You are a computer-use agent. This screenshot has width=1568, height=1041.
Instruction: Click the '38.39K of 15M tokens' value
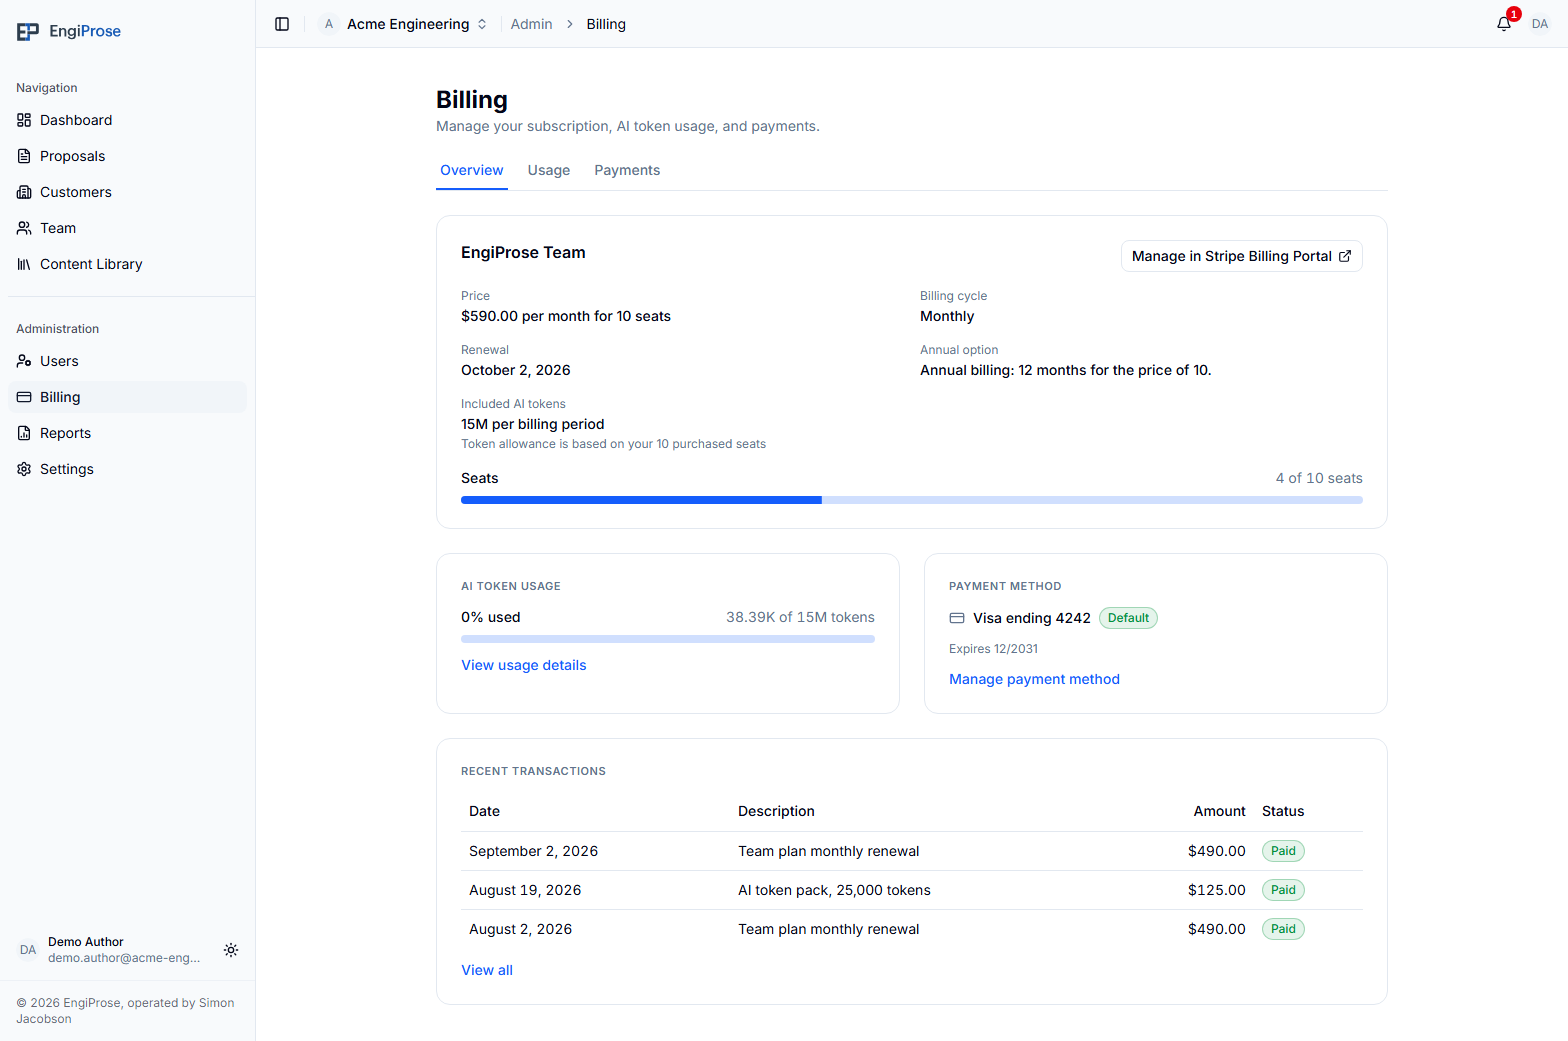pos(800,617)
